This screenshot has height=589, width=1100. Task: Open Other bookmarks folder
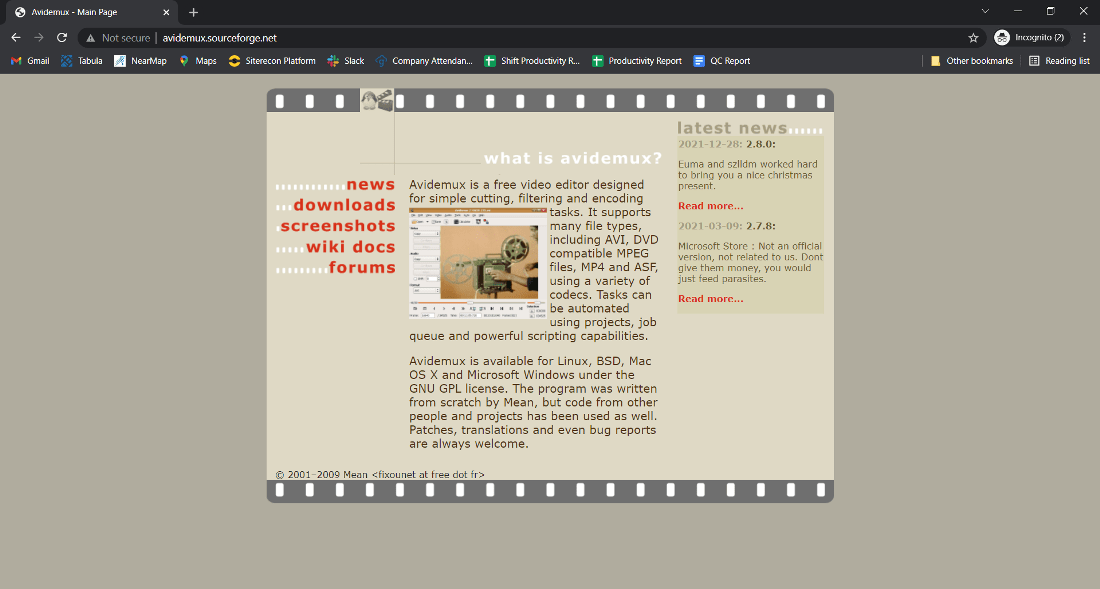coord(972,61)
